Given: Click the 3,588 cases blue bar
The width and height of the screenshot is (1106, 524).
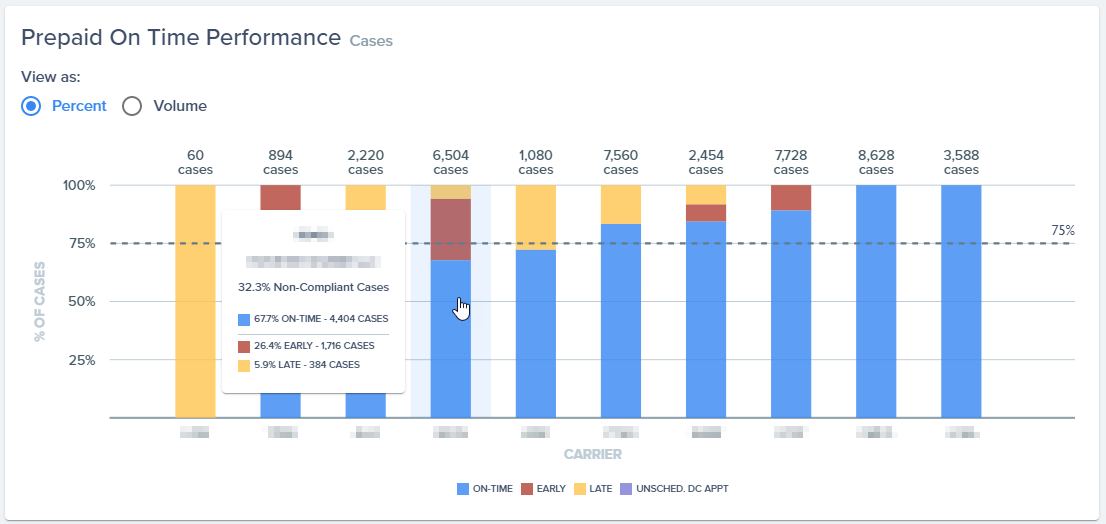Looking at the screenshot, I should click(961, 301).
